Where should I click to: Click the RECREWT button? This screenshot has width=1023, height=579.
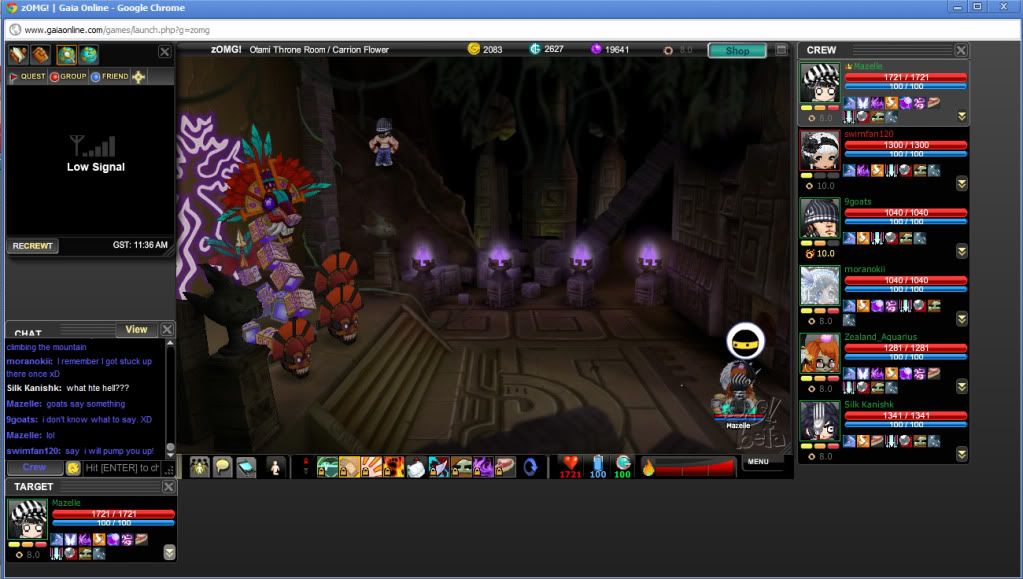33,245
